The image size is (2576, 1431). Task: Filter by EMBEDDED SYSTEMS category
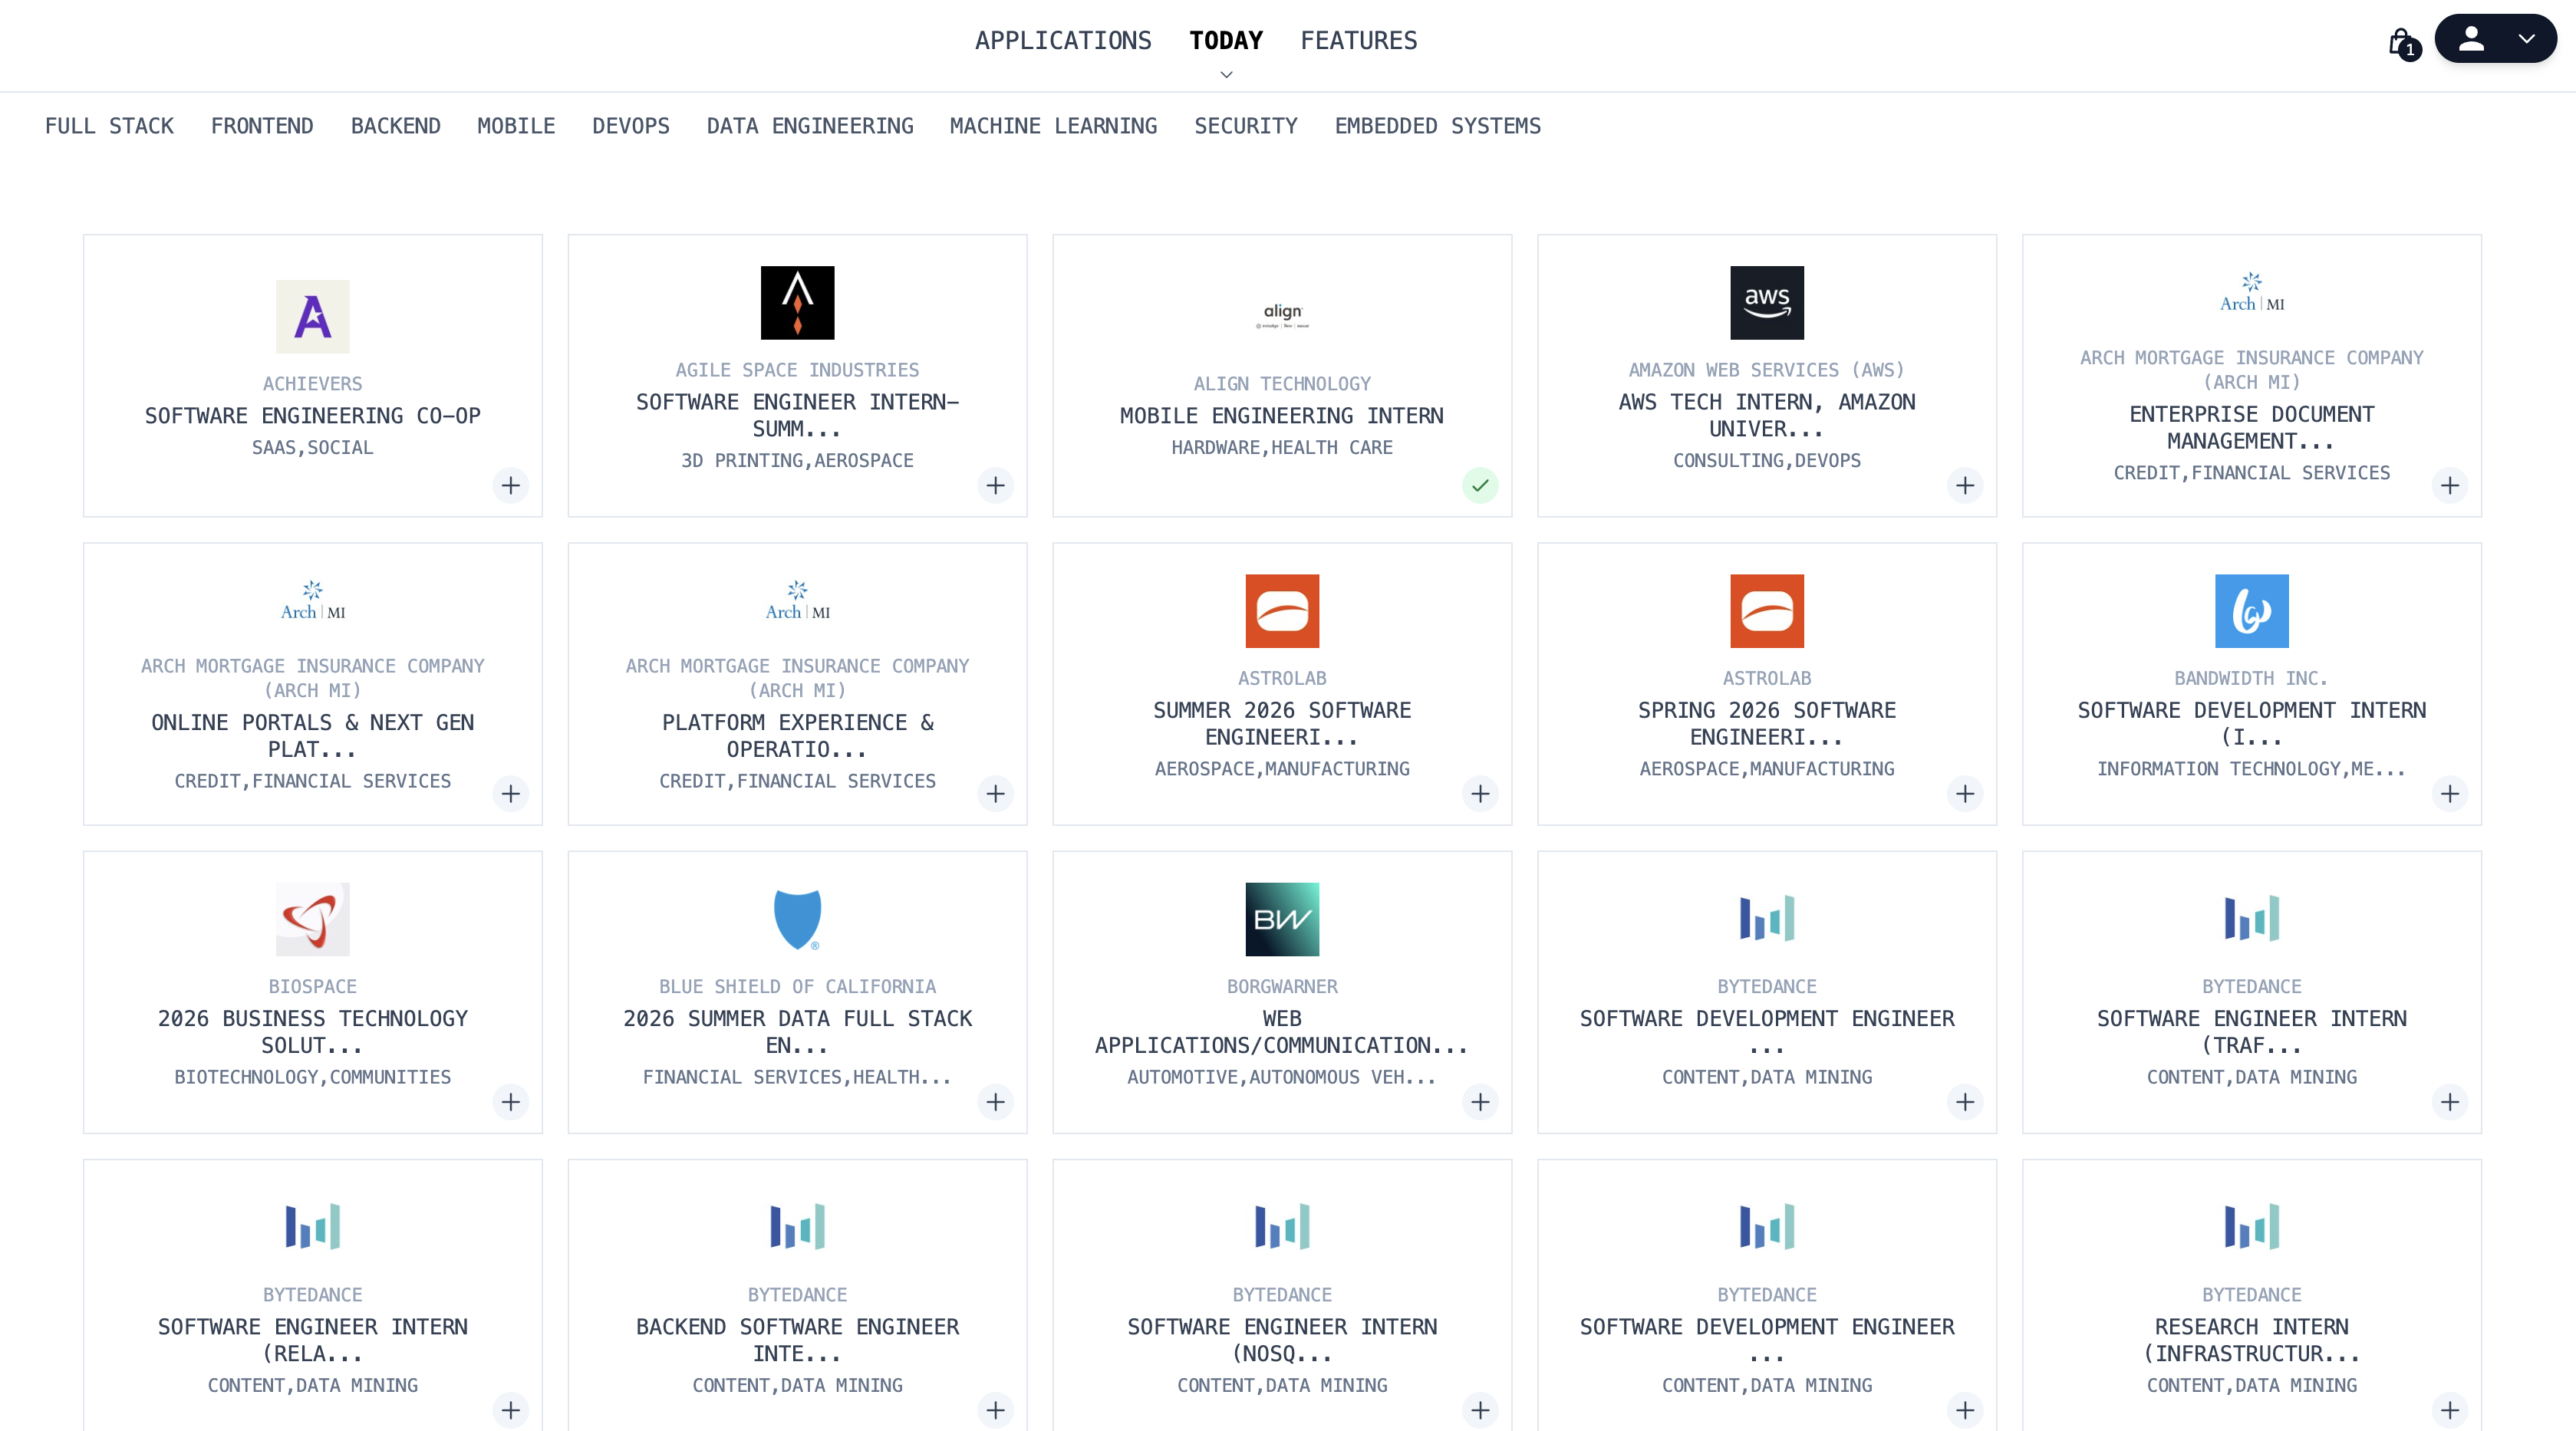point(1438,126)
